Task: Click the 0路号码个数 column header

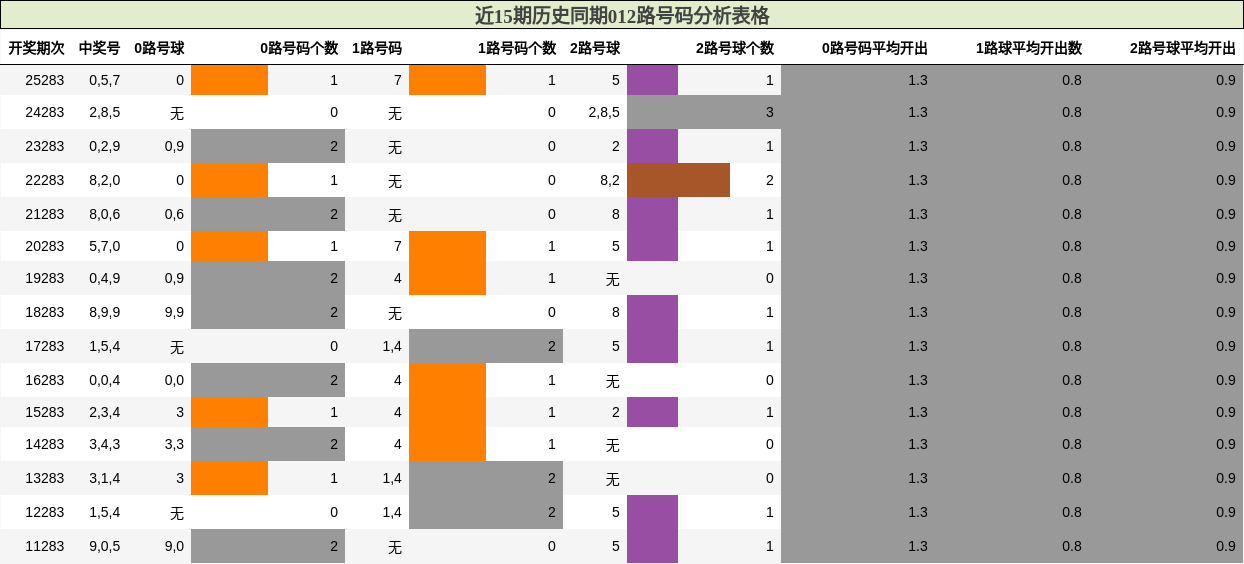Action: (299, 48)
